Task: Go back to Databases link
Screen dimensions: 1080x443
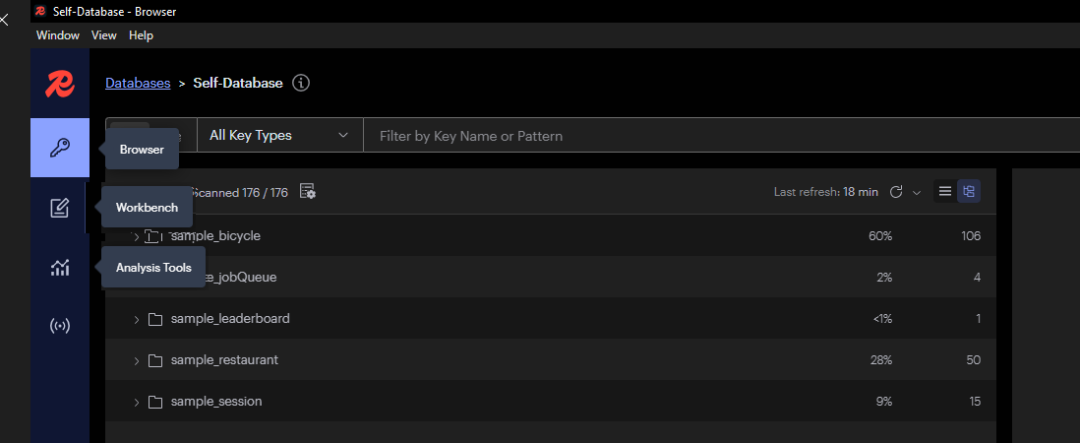Action: tap(138, 83)
